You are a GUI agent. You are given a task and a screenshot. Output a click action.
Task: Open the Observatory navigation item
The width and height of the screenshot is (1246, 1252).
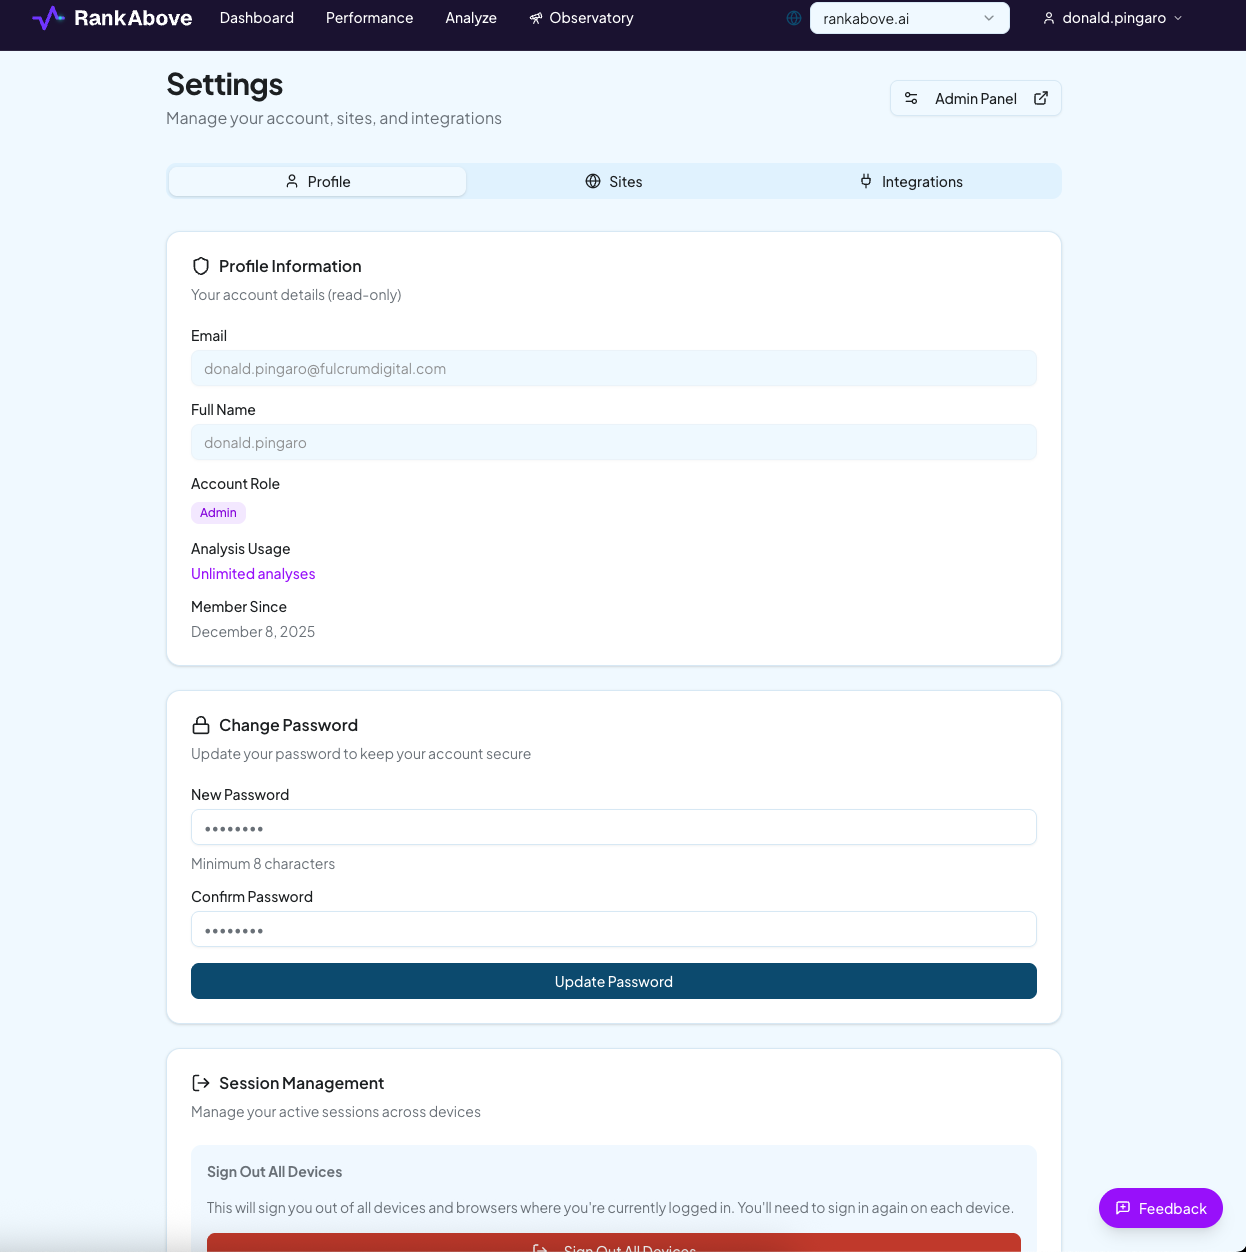(582, 18)
